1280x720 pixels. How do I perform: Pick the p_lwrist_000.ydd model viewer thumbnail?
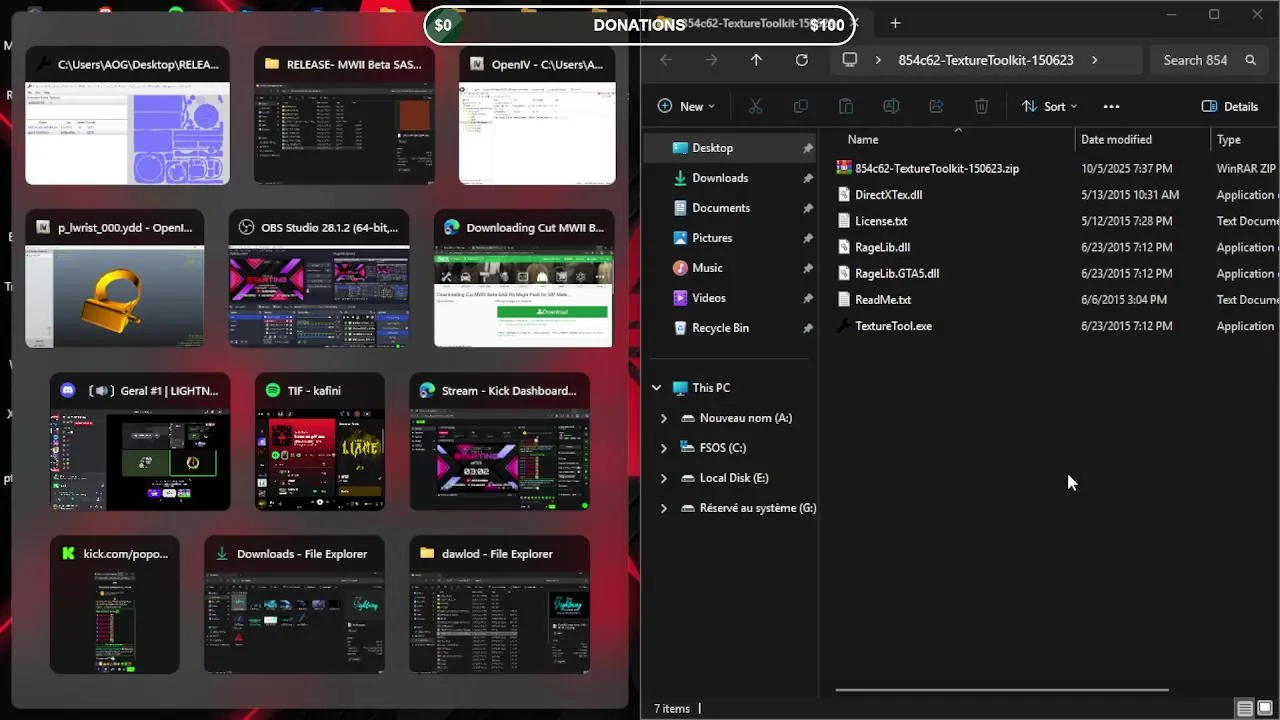(114, 279)
